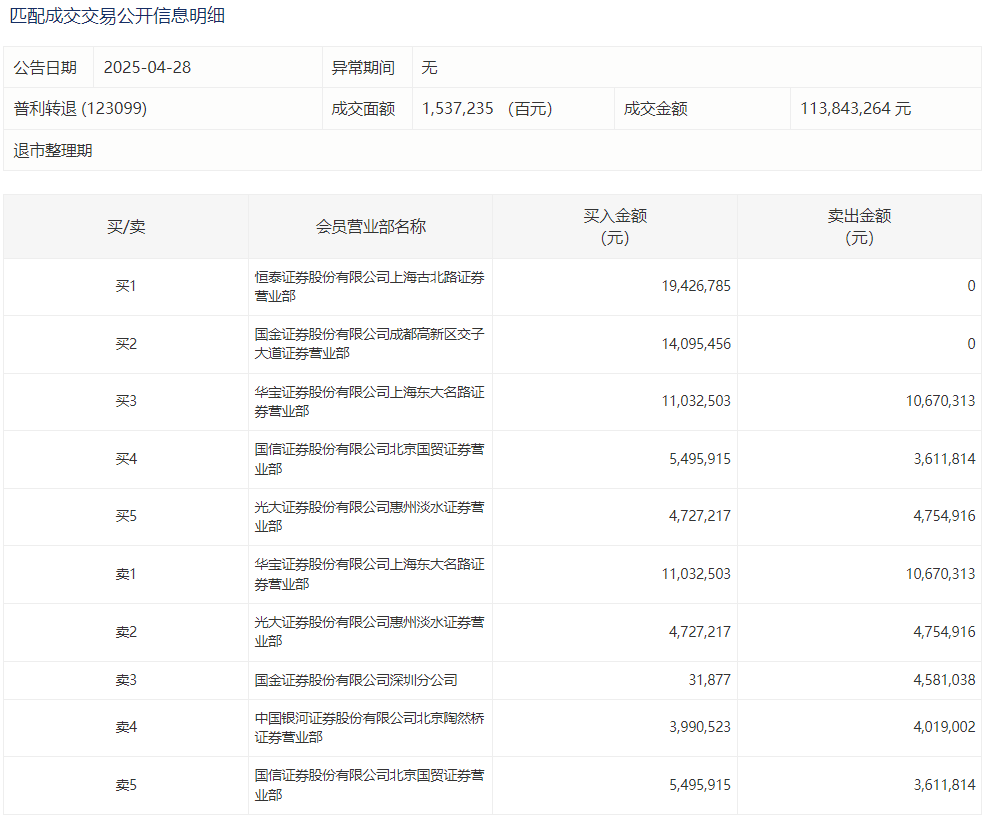Click the 卖3 row label
Screen dimensions: 985x819
pos(126,680)
